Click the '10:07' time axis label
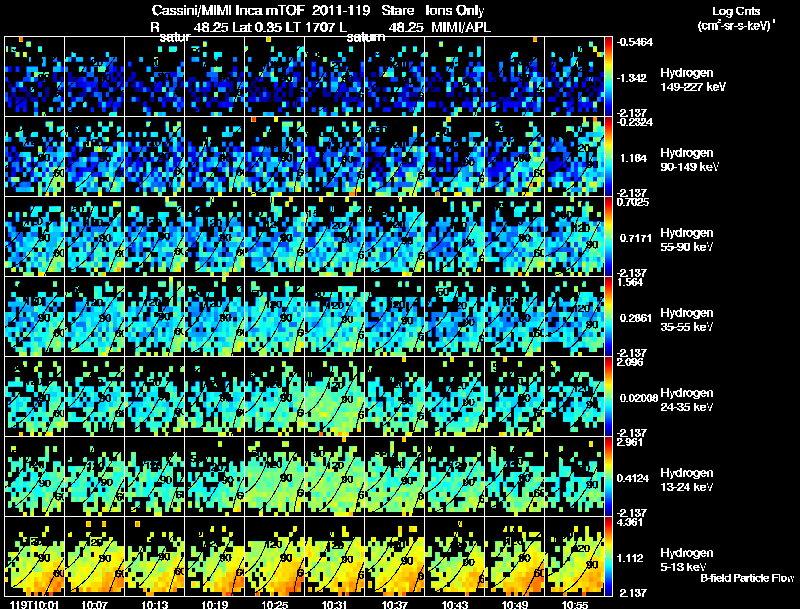The image size is (800, 609). [x=94, y=604]
